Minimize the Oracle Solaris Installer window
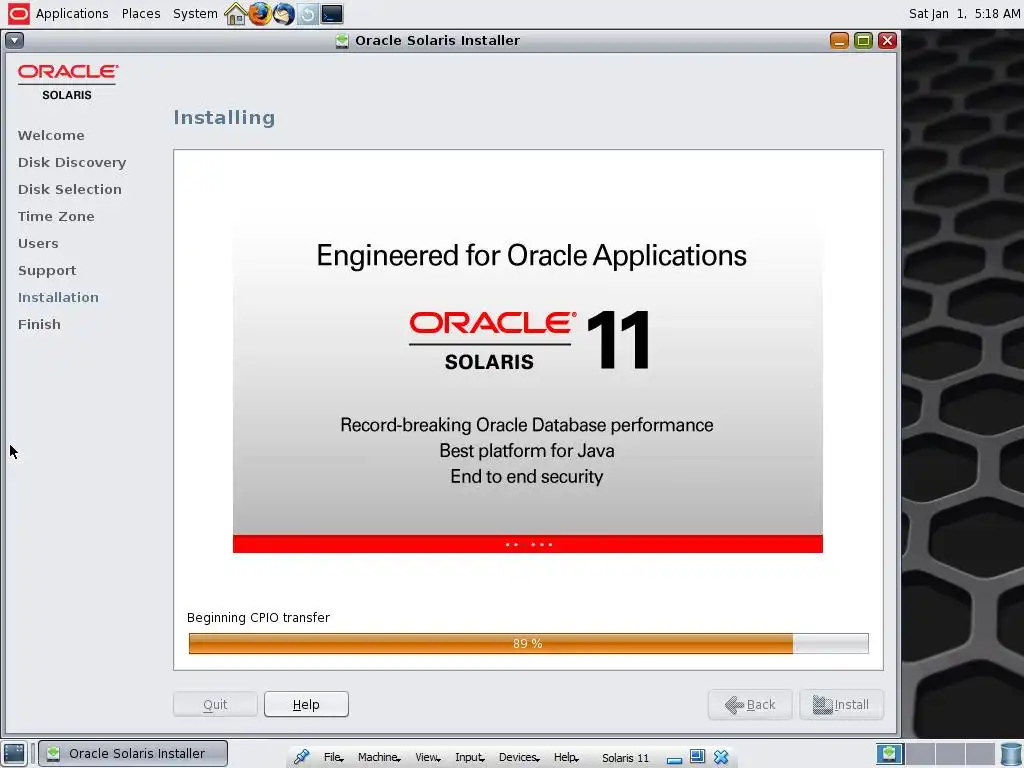 (839, 40)
